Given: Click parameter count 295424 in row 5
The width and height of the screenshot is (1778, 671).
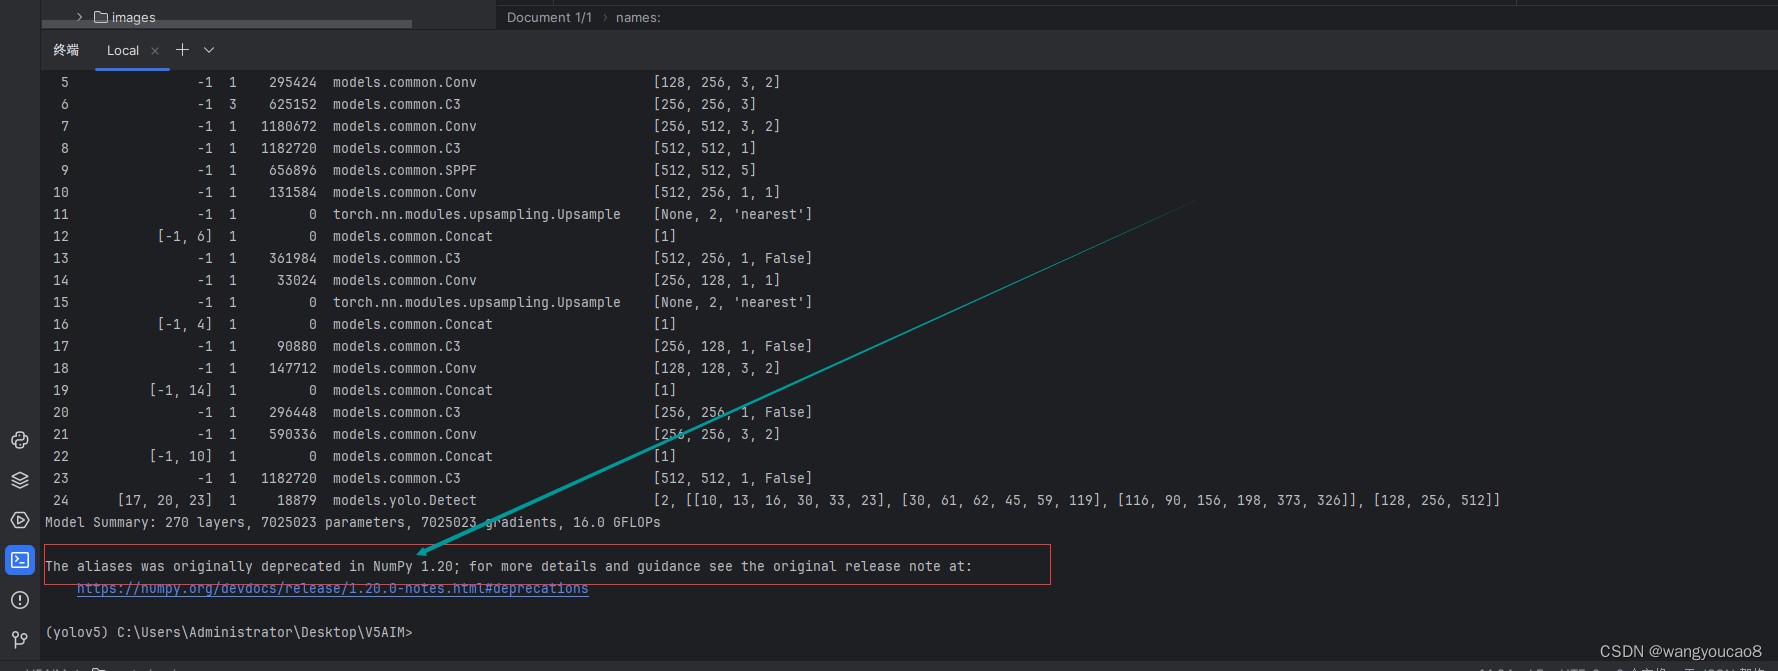Looking at the screenshot, I should [x=293, y=82].
